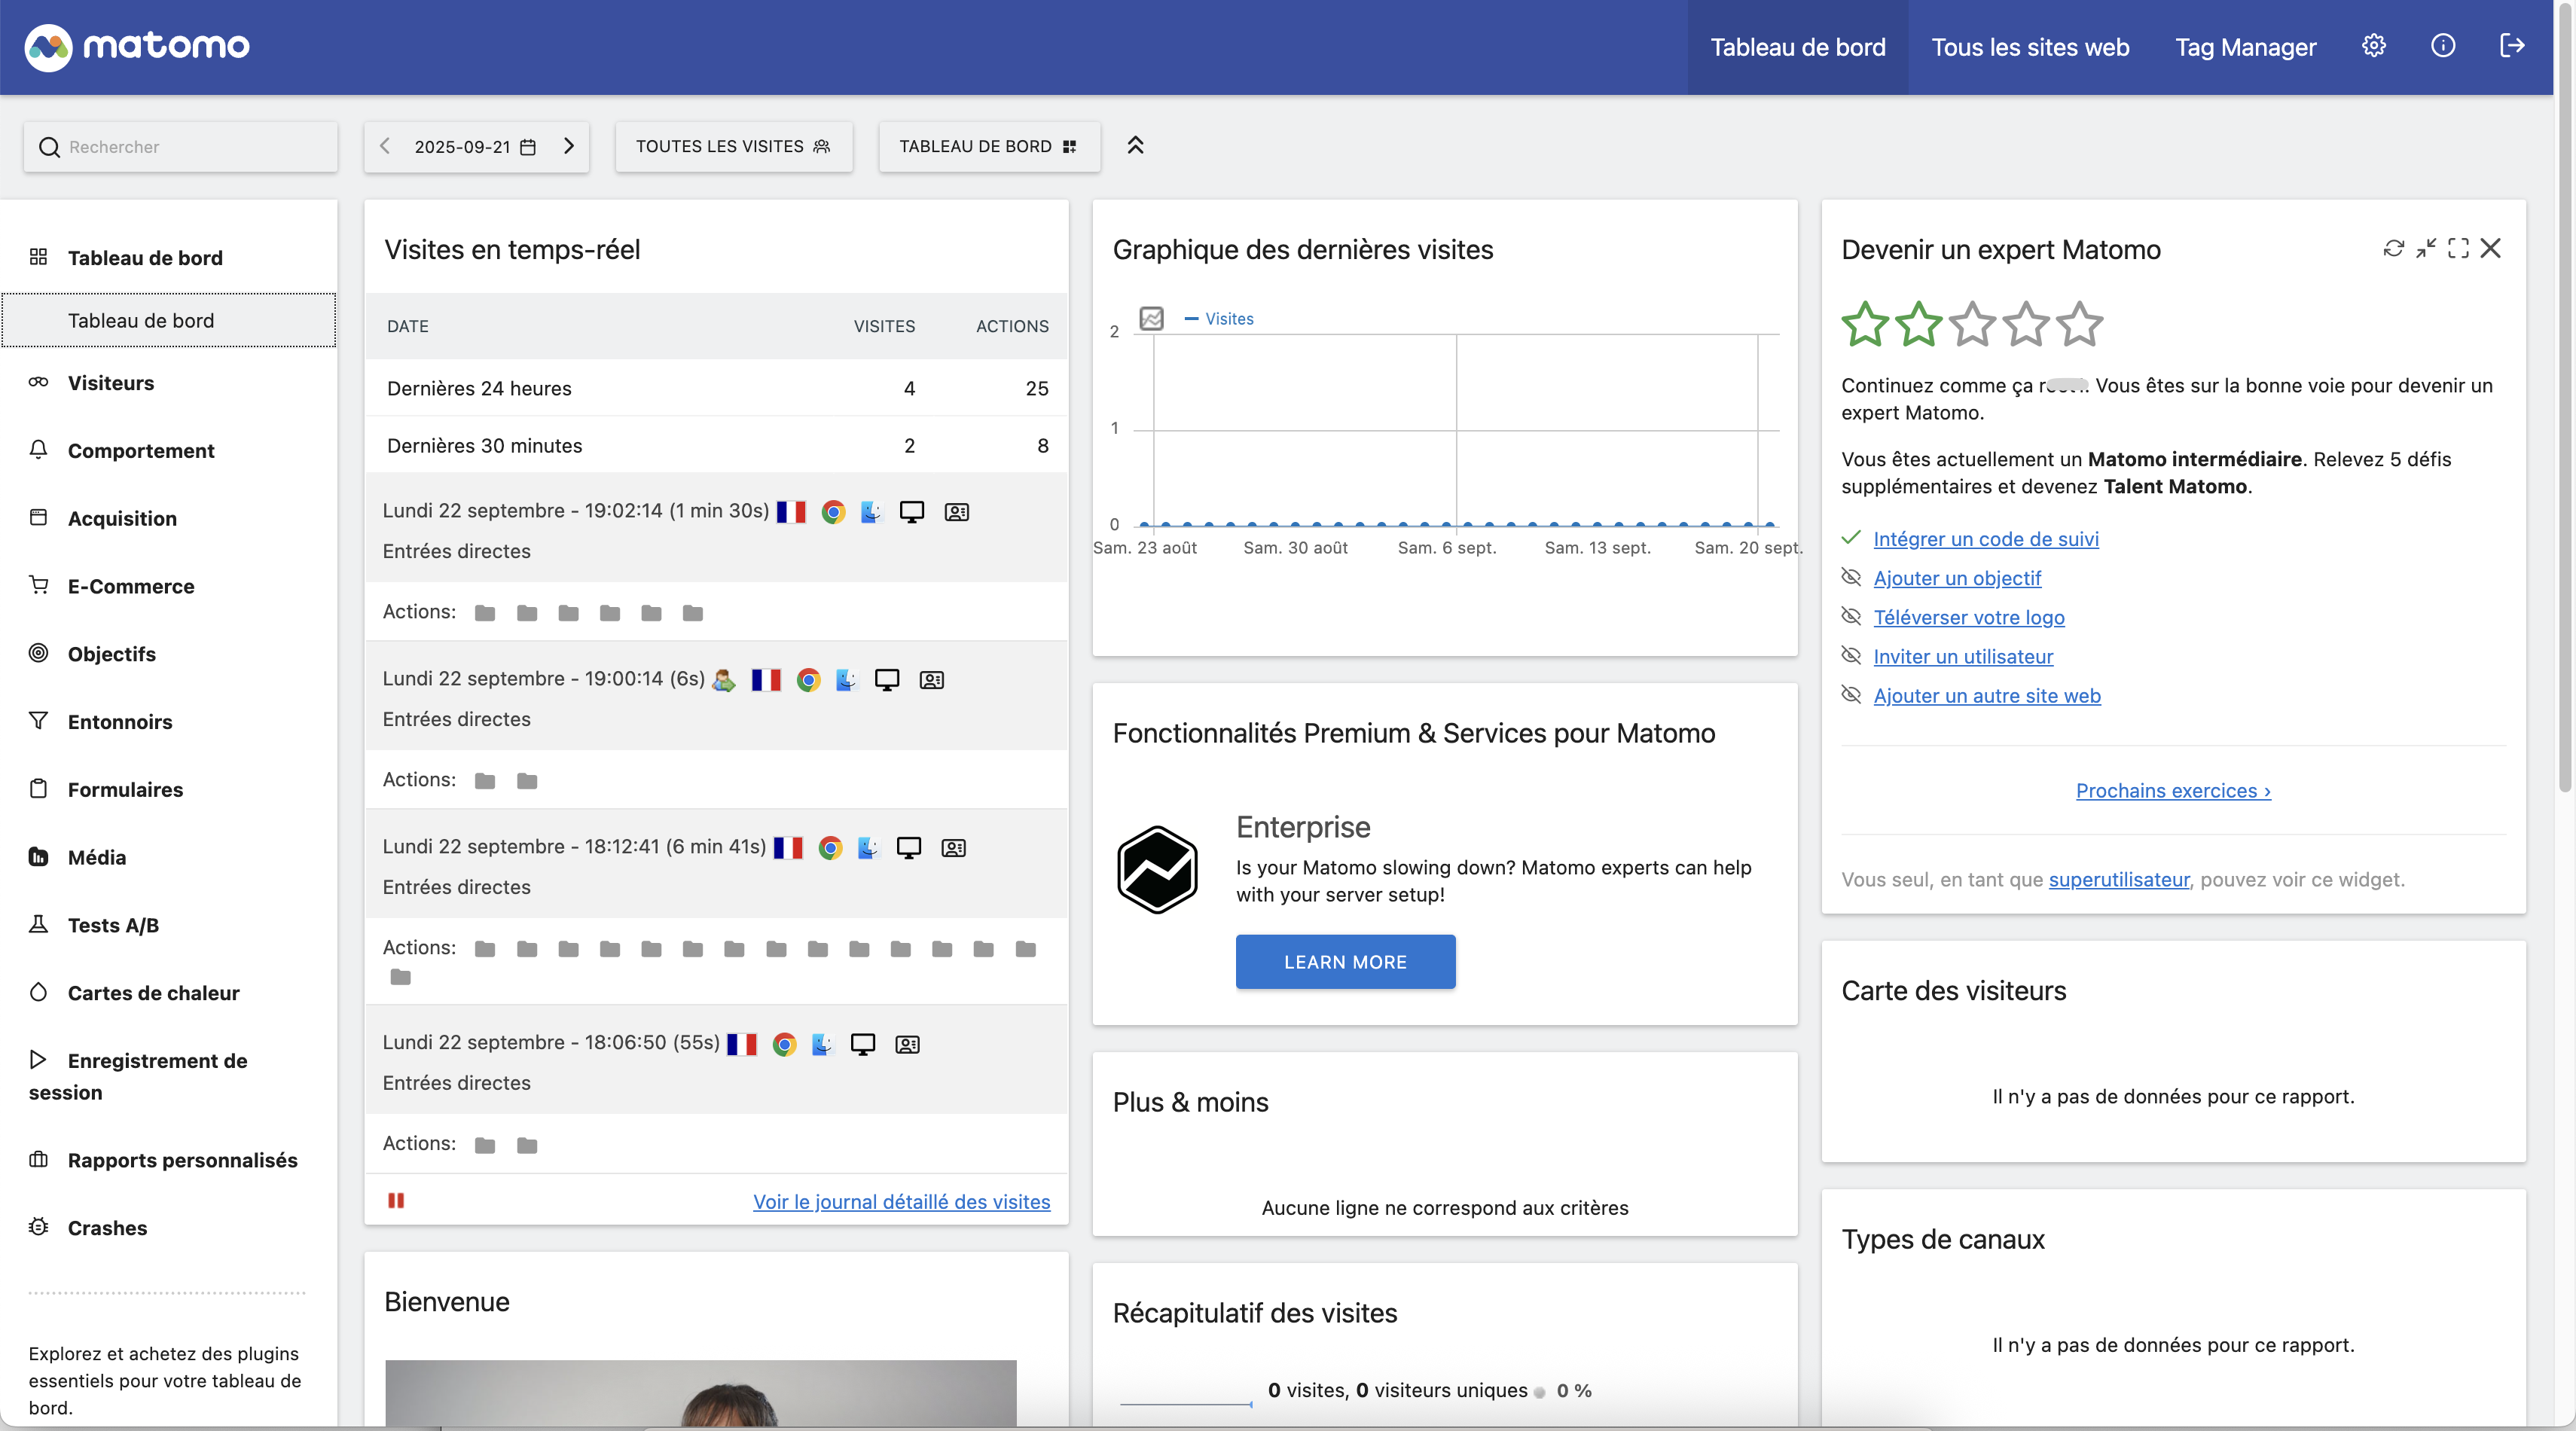Pause the real-time visits live refresh
This screenshot has width=2576, height=1431.
point(396,1200)
